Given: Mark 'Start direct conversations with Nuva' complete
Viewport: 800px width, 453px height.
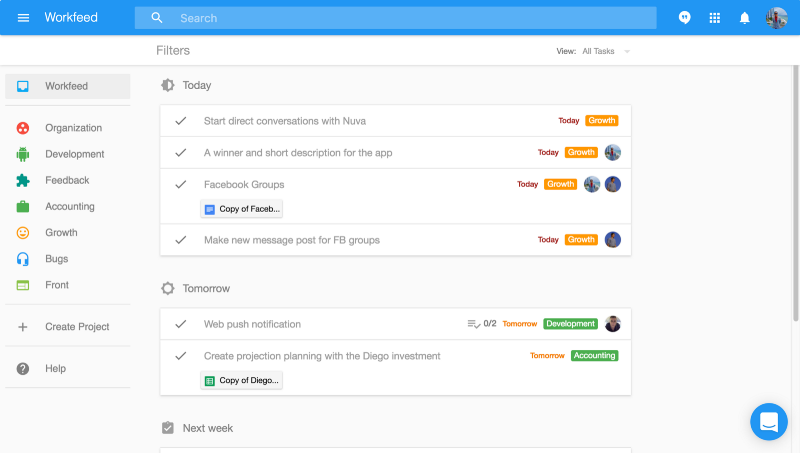Looking at the screenshot, I should [181, 121].
